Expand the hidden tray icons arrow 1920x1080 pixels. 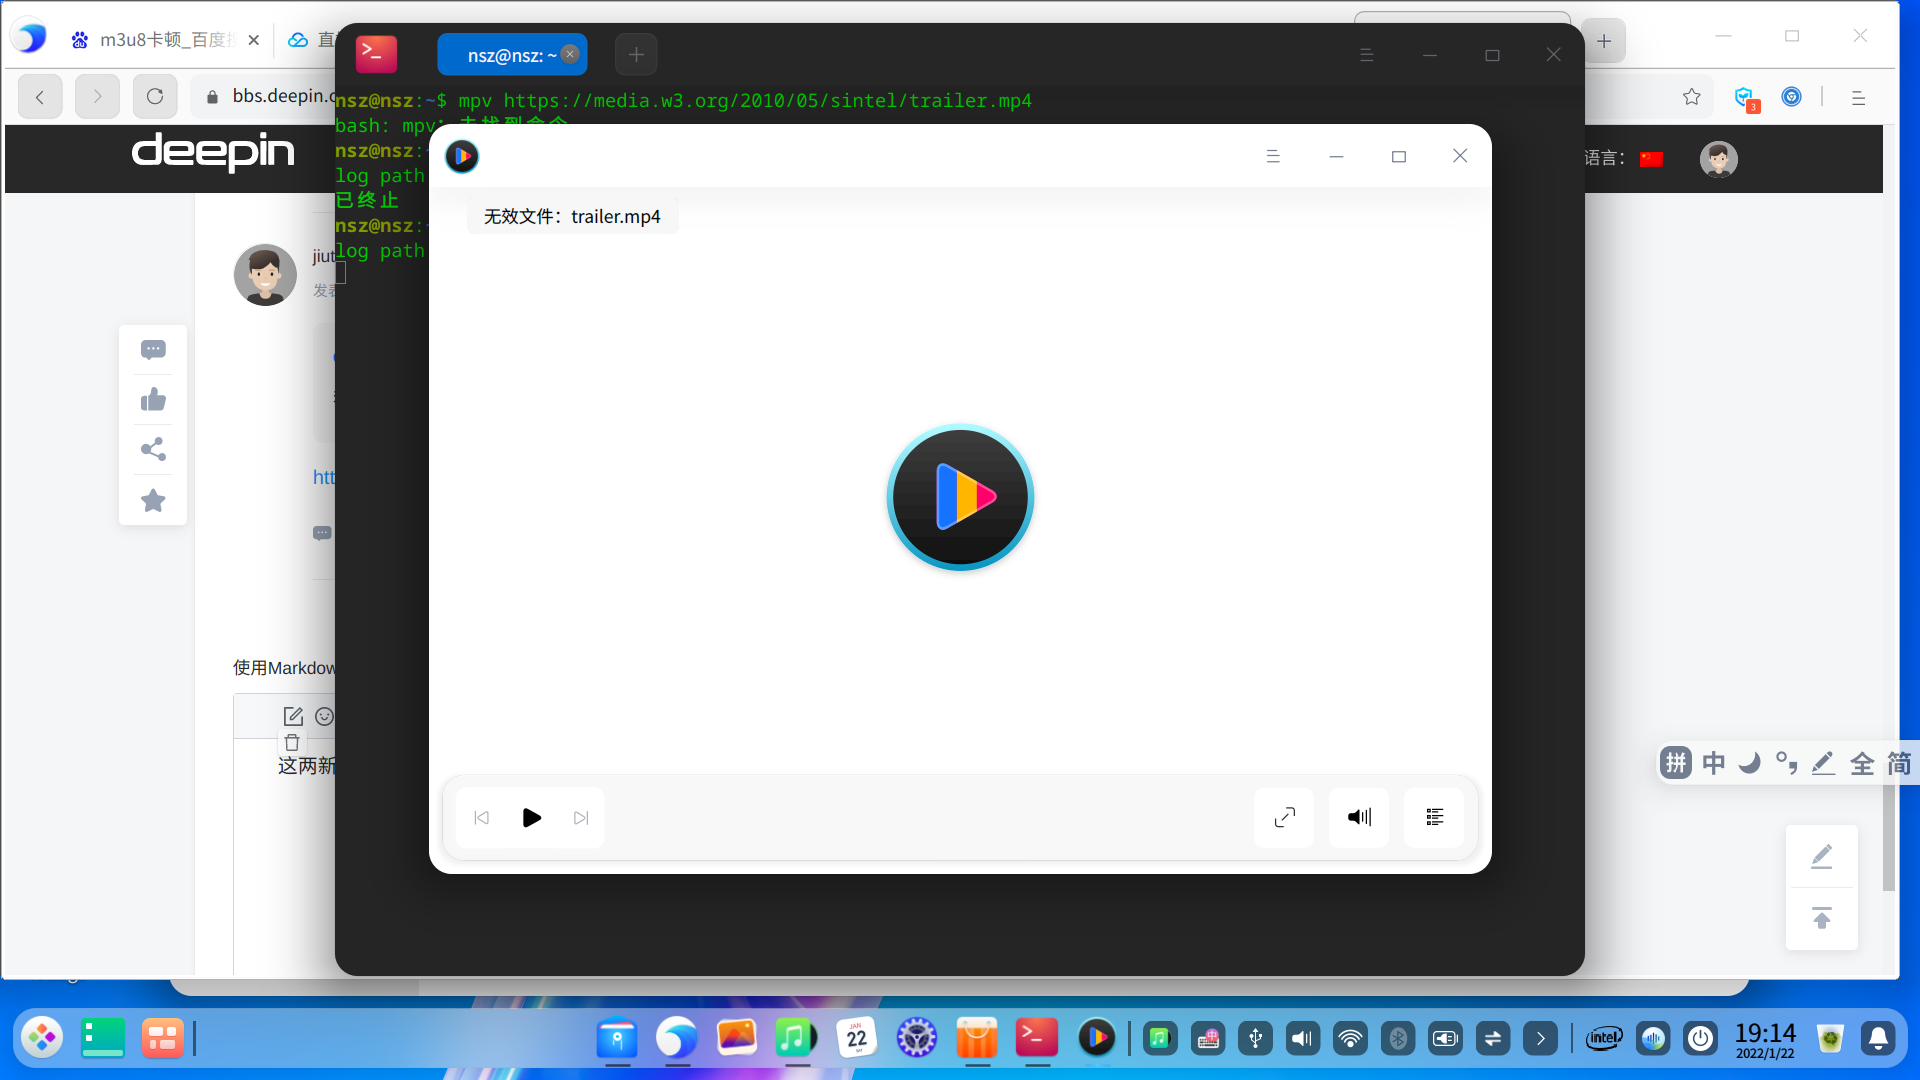pos(1540,1039)
